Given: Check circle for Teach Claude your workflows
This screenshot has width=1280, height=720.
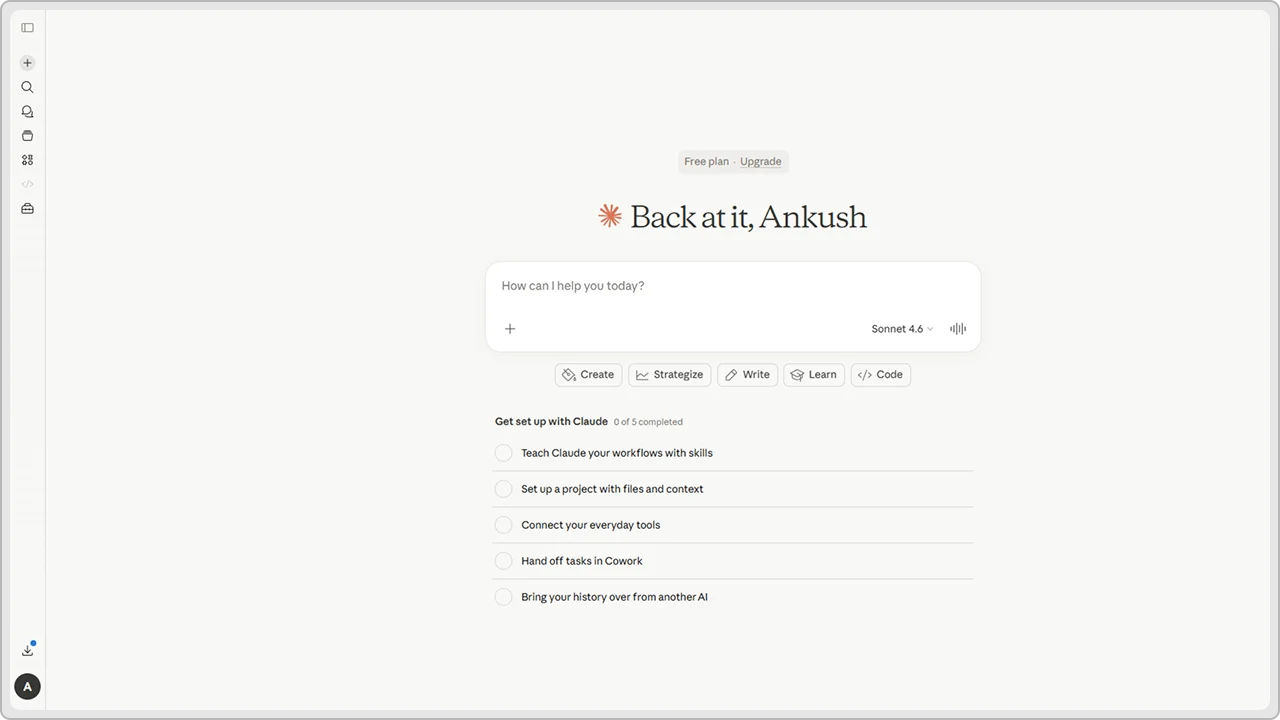Looking at the screenshot, I should (x=503, y=453).
